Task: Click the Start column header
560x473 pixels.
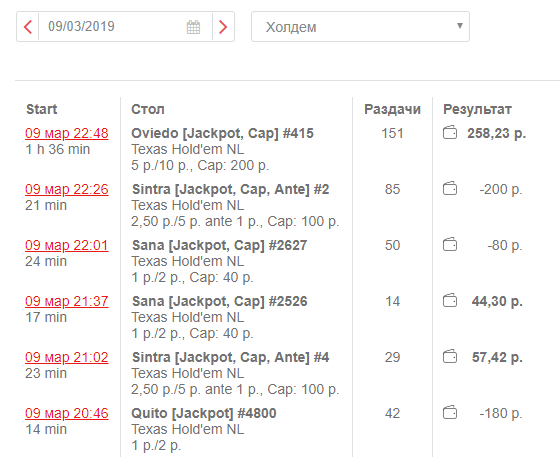Action: [41, 109]
